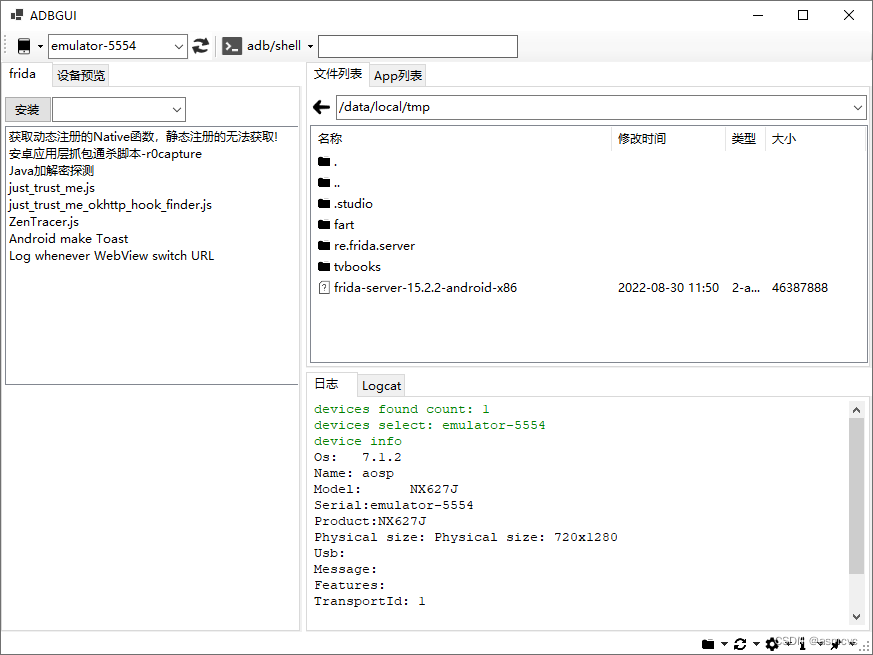
Task: Expand the adb/shell mode dropdown arrow
Action: coord(310,46)
